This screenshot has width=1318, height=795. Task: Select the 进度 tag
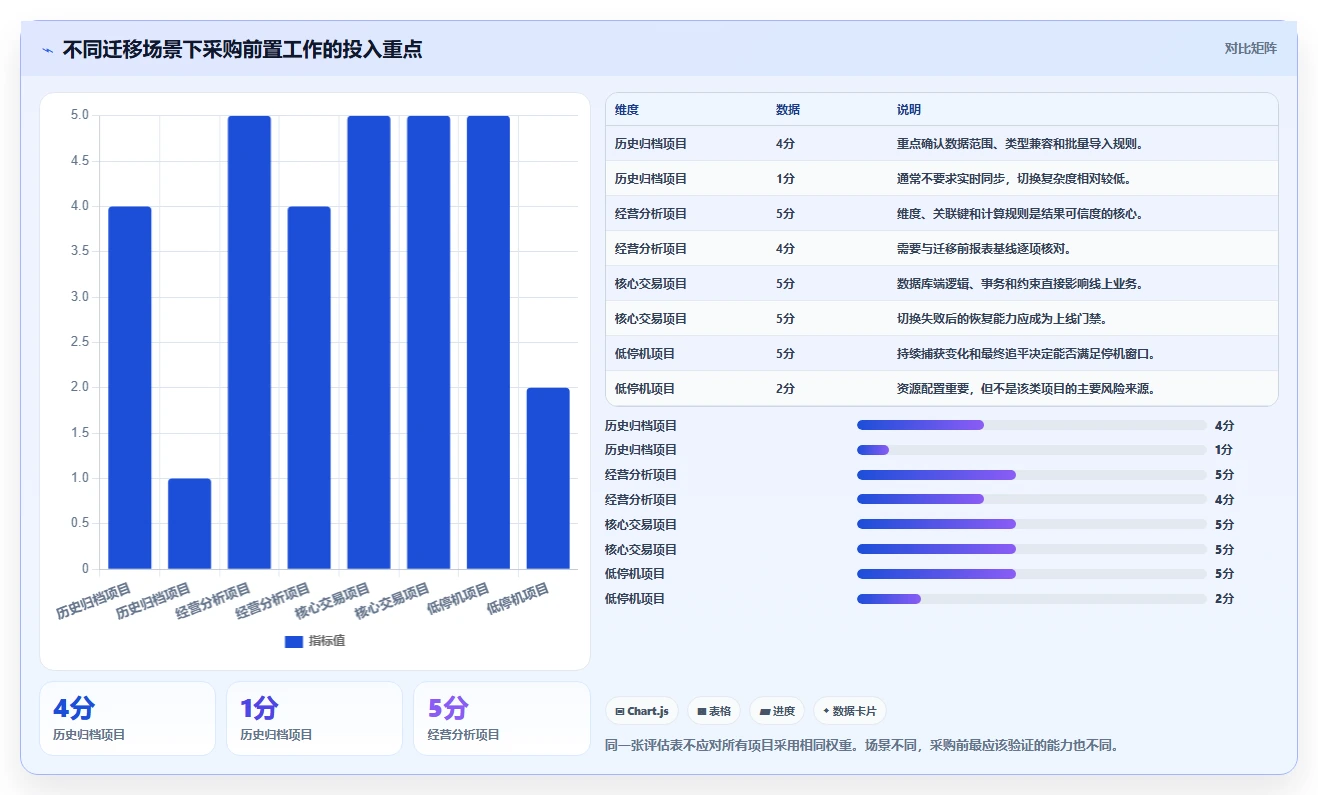[x=777, y=711]
